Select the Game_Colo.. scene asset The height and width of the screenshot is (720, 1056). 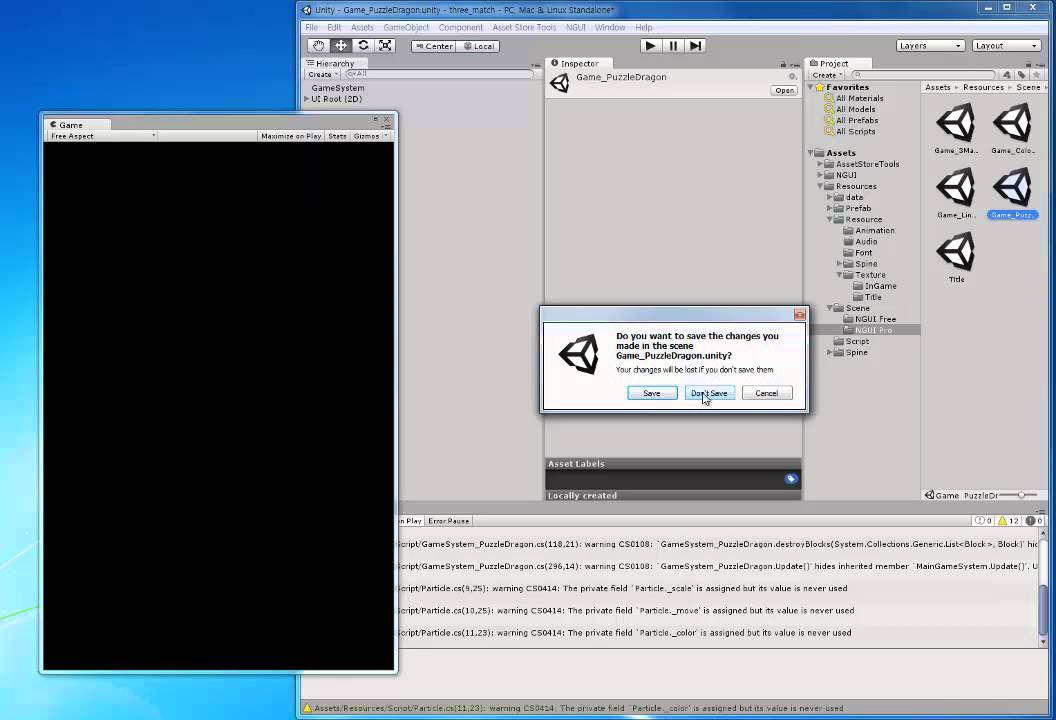pos(1013,128)
